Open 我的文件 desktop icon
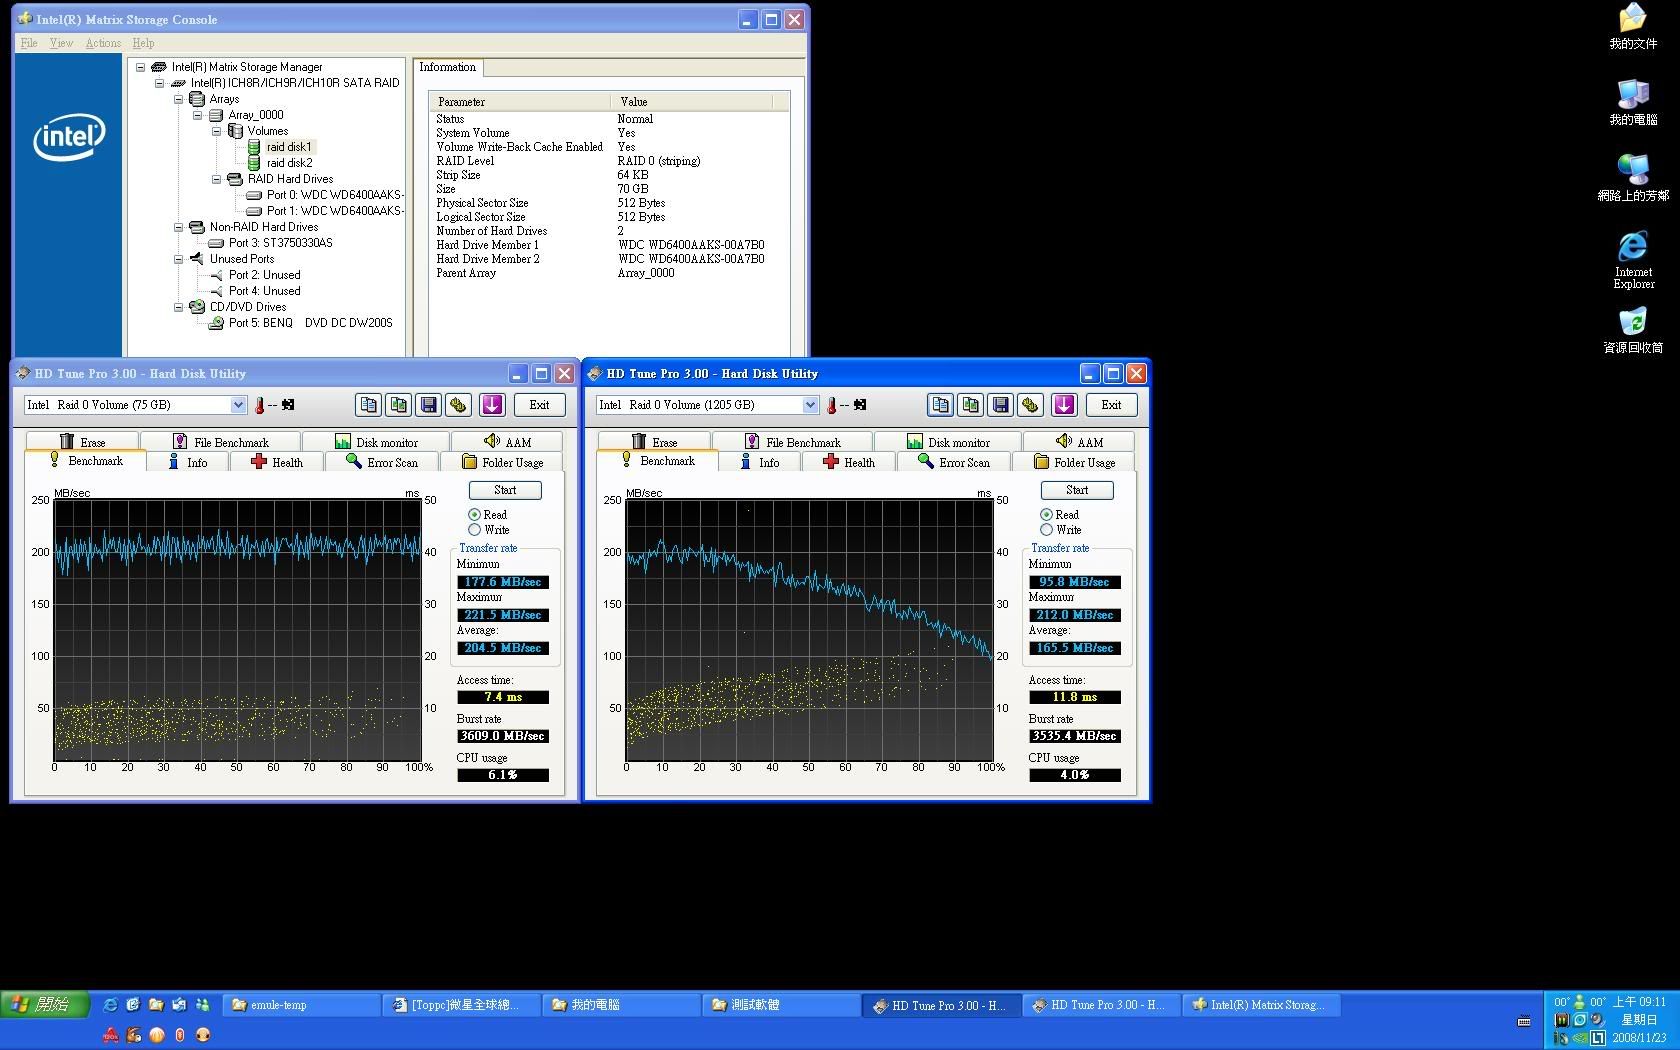This screenshot has width=1680, height=1050. coord(1633,27)
